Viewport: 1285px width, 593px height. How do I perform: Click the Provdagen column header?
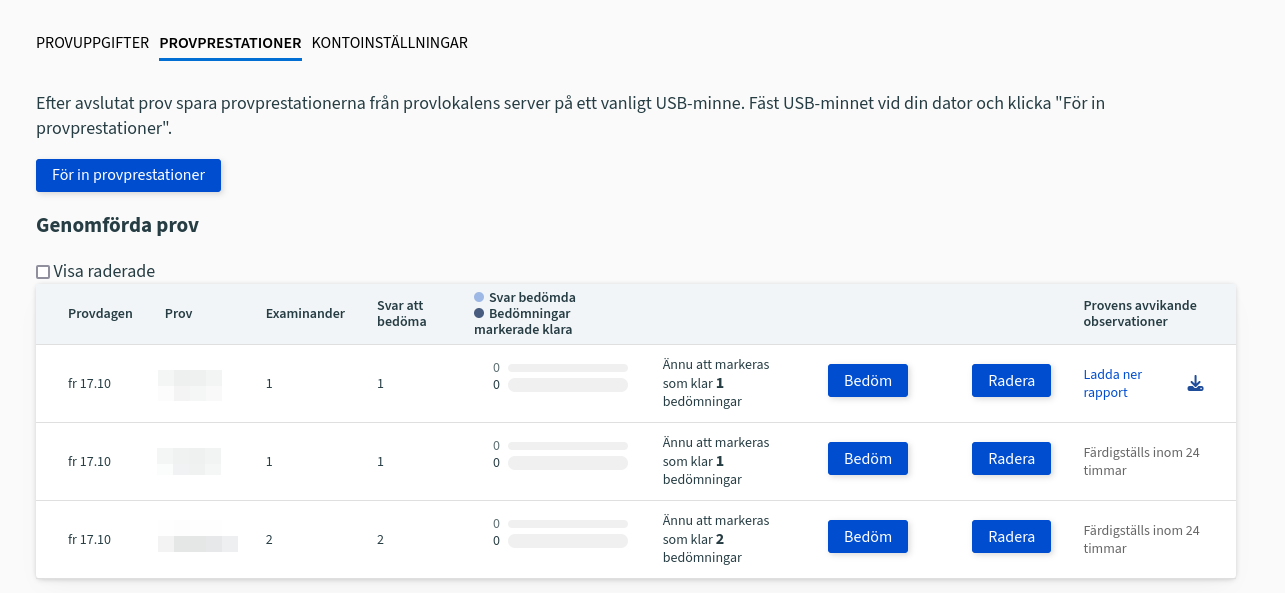(x=100, y=314)
